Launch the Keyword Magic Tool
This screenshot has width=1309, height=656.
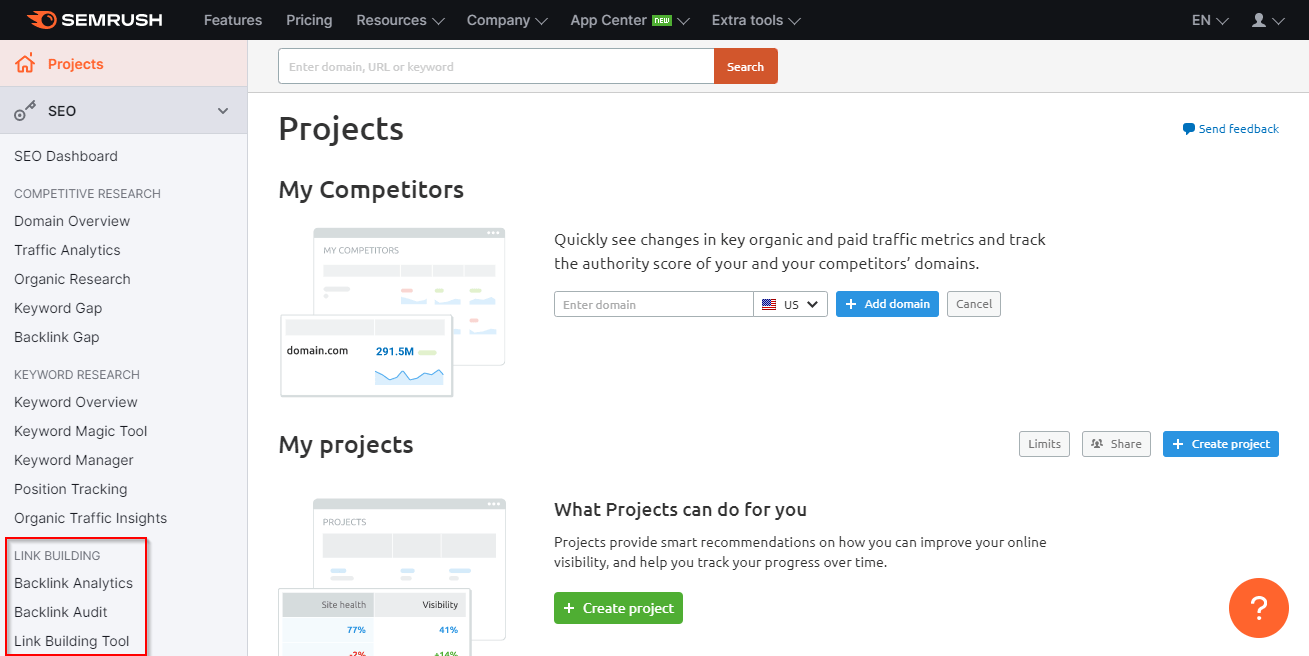[x=81, y=431]
